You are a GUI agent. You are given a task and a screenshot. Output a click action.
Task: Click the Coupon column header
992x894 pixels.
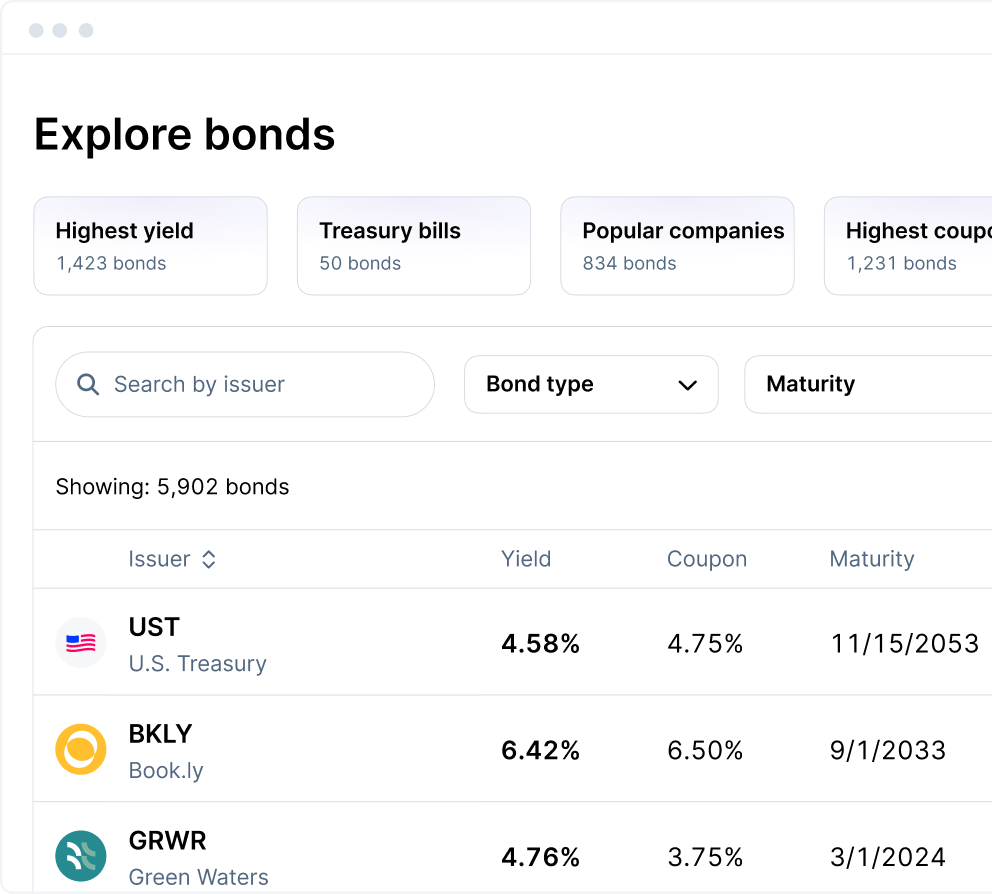[707, 559]
